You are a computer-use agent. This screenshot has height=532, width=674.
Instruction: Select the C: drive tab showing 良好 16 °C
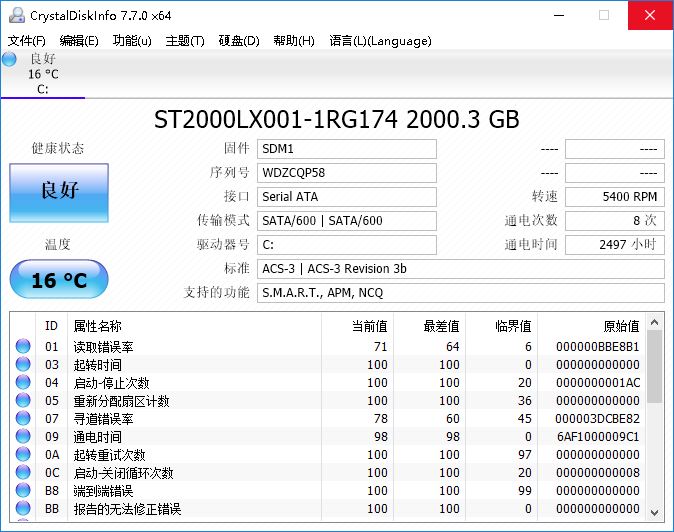coord(43,73)
